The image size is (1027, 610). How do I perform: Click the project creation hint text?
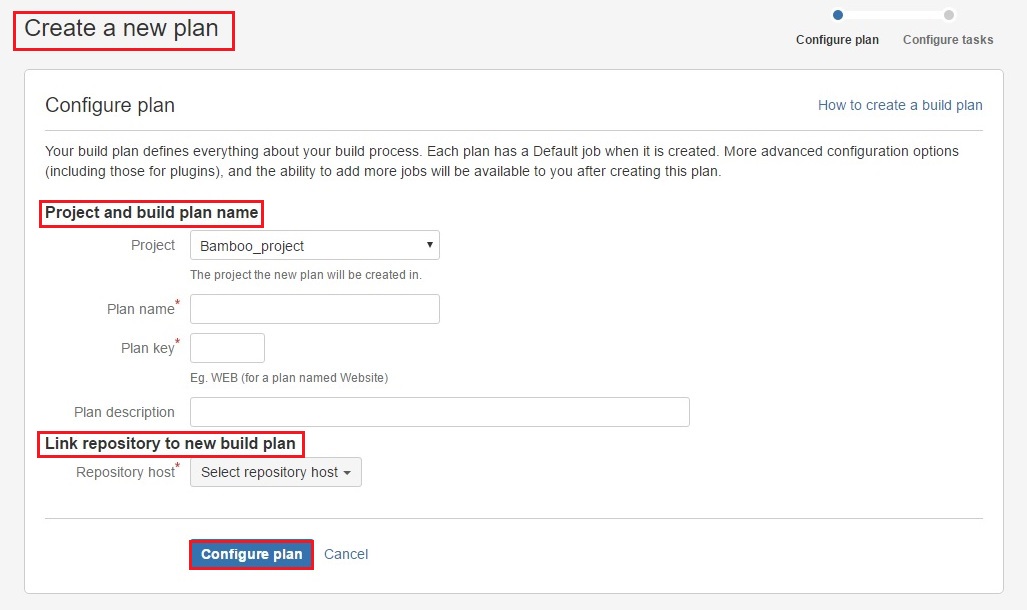point(306,275)
